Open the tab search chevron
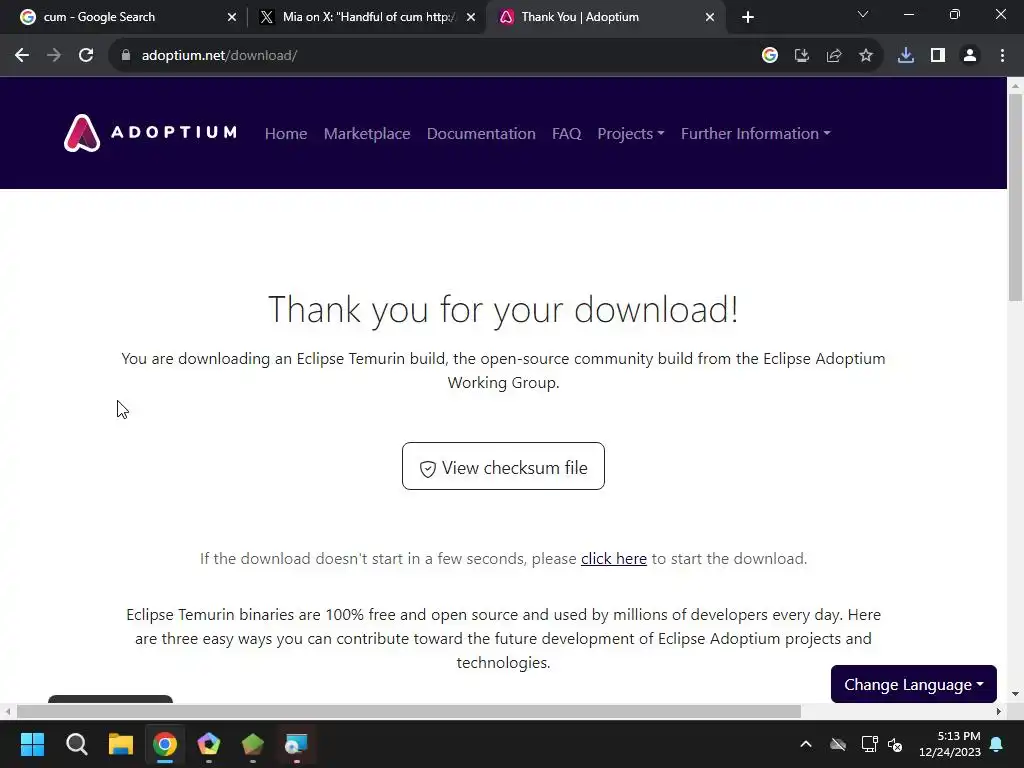Viewport: 1024px width, 768px height. [x=863, y=14]
